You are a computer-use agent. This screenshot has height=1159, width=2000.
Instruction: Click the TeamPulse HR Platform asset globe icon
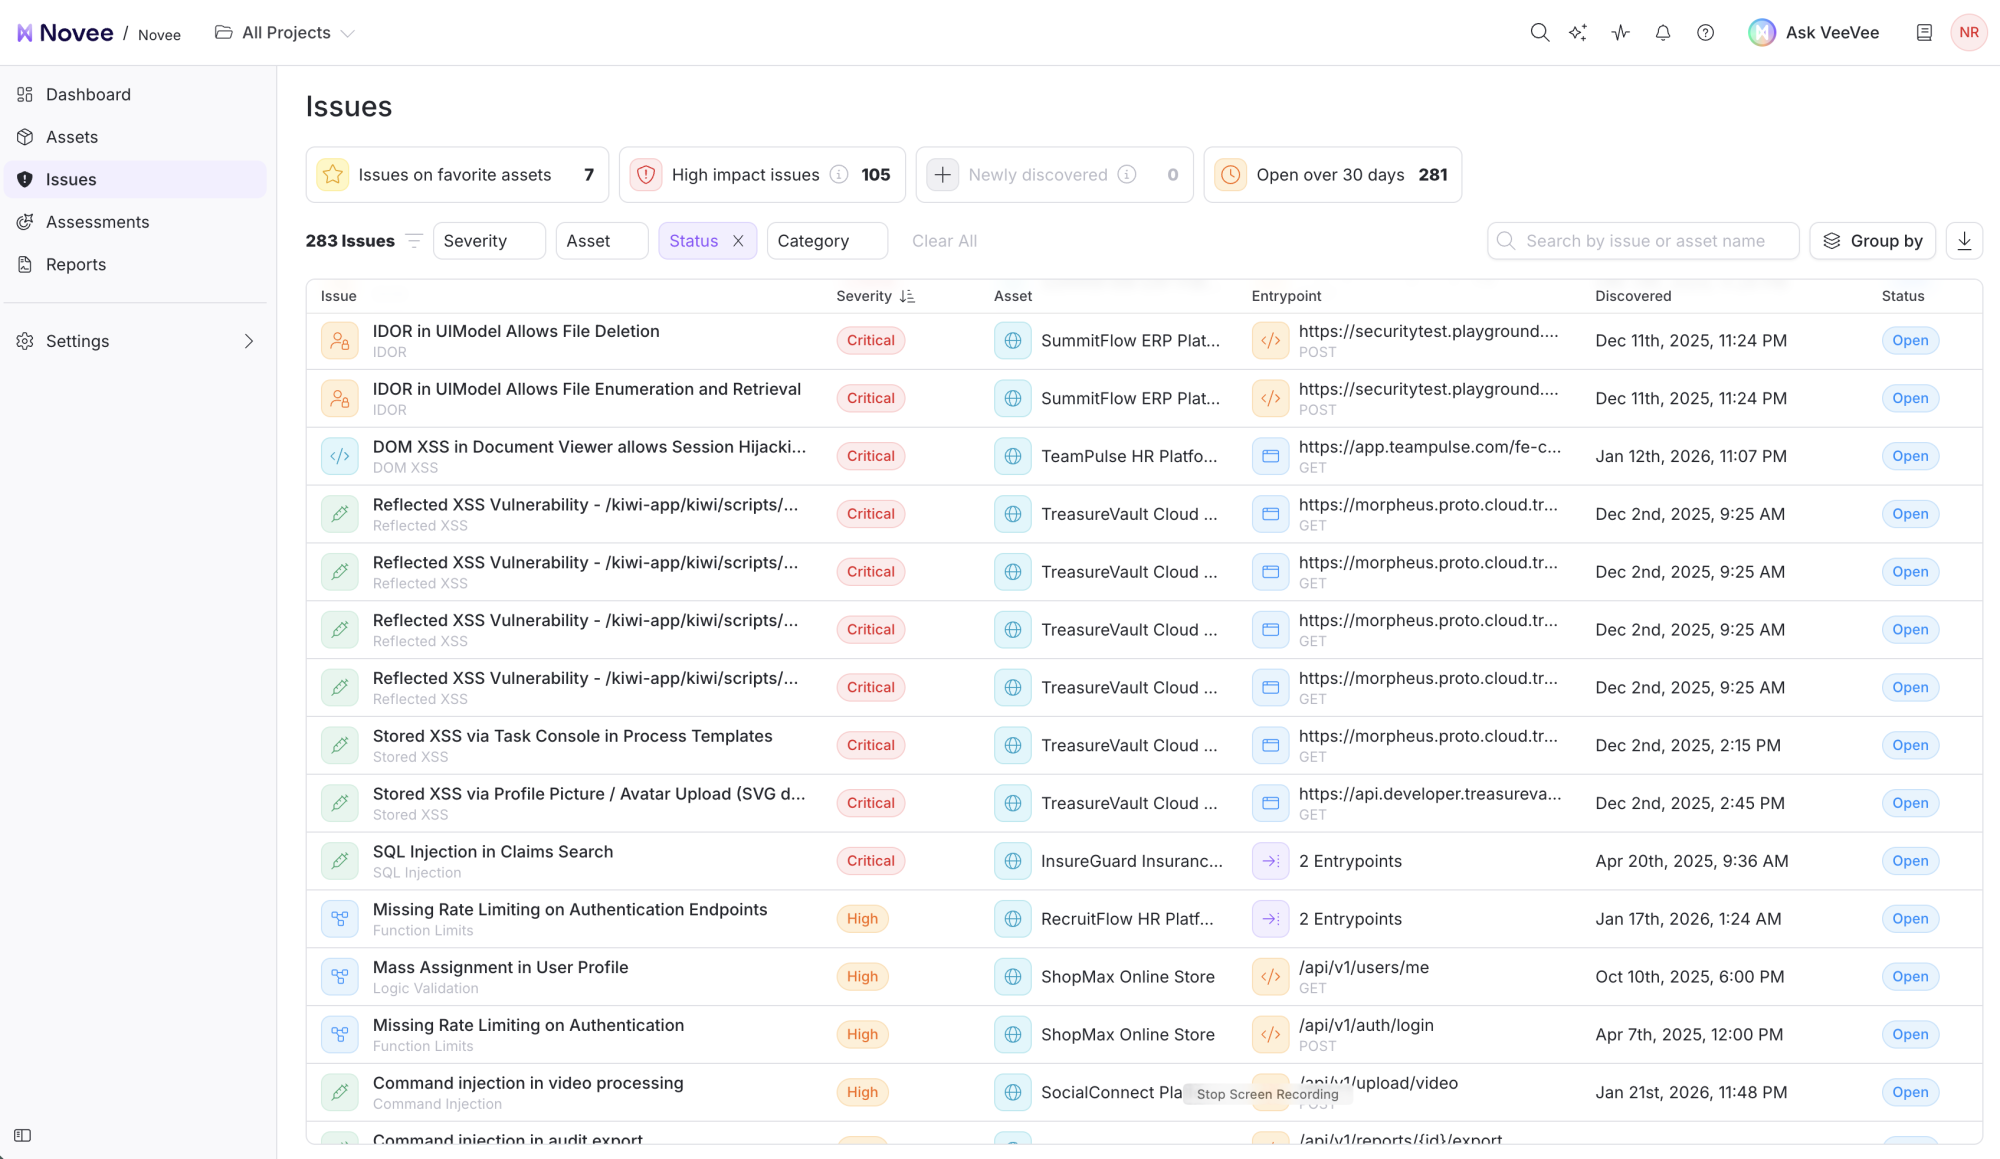1013,456
